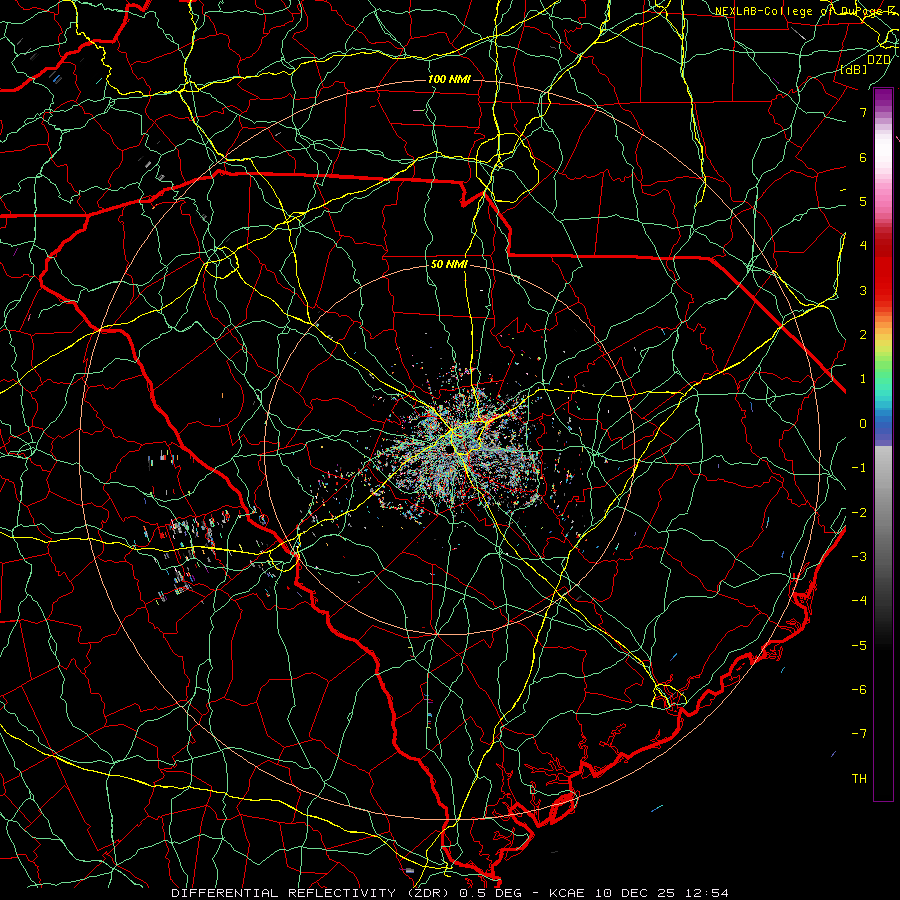900x900 pixels.
Task: Click the KCAE 10 DEC 25 12:54 timestamp
Action: point(639,893)
